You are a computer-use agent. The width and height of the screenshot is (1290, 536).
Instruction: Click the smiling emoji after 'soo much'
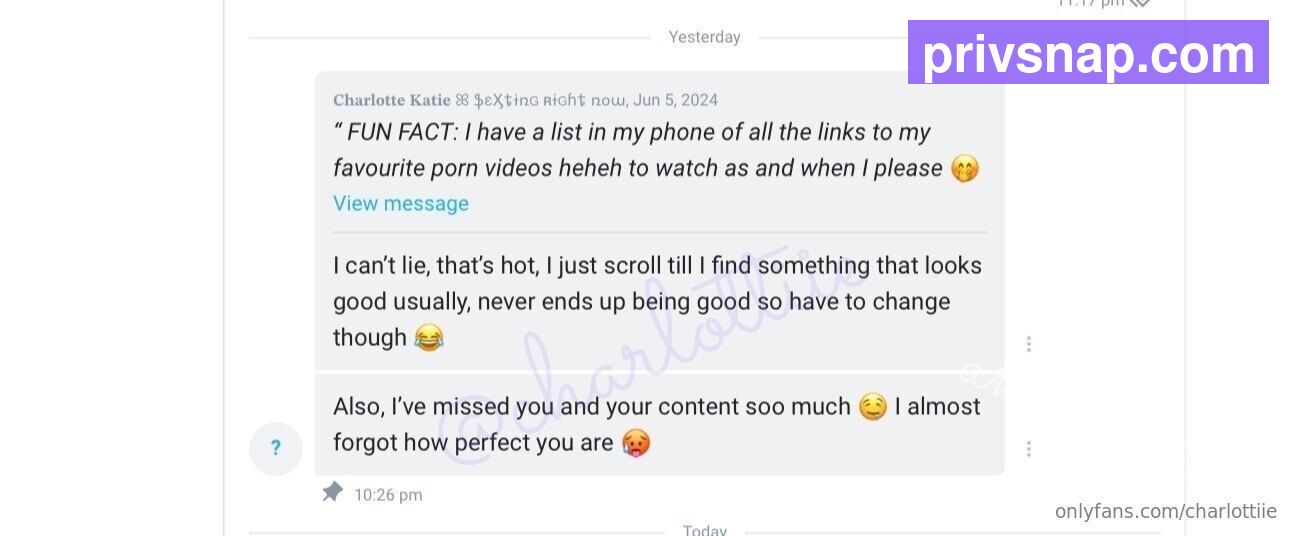click(872, 407)
